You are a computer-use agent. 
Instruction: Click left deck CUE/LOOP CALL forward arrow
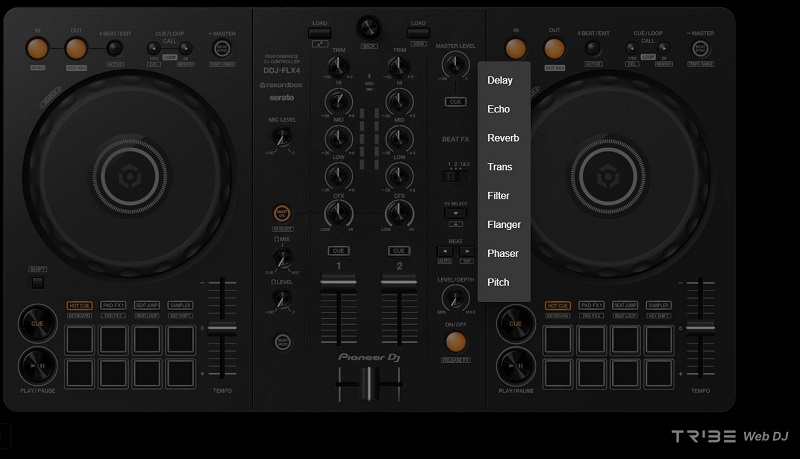click(186, 48)
